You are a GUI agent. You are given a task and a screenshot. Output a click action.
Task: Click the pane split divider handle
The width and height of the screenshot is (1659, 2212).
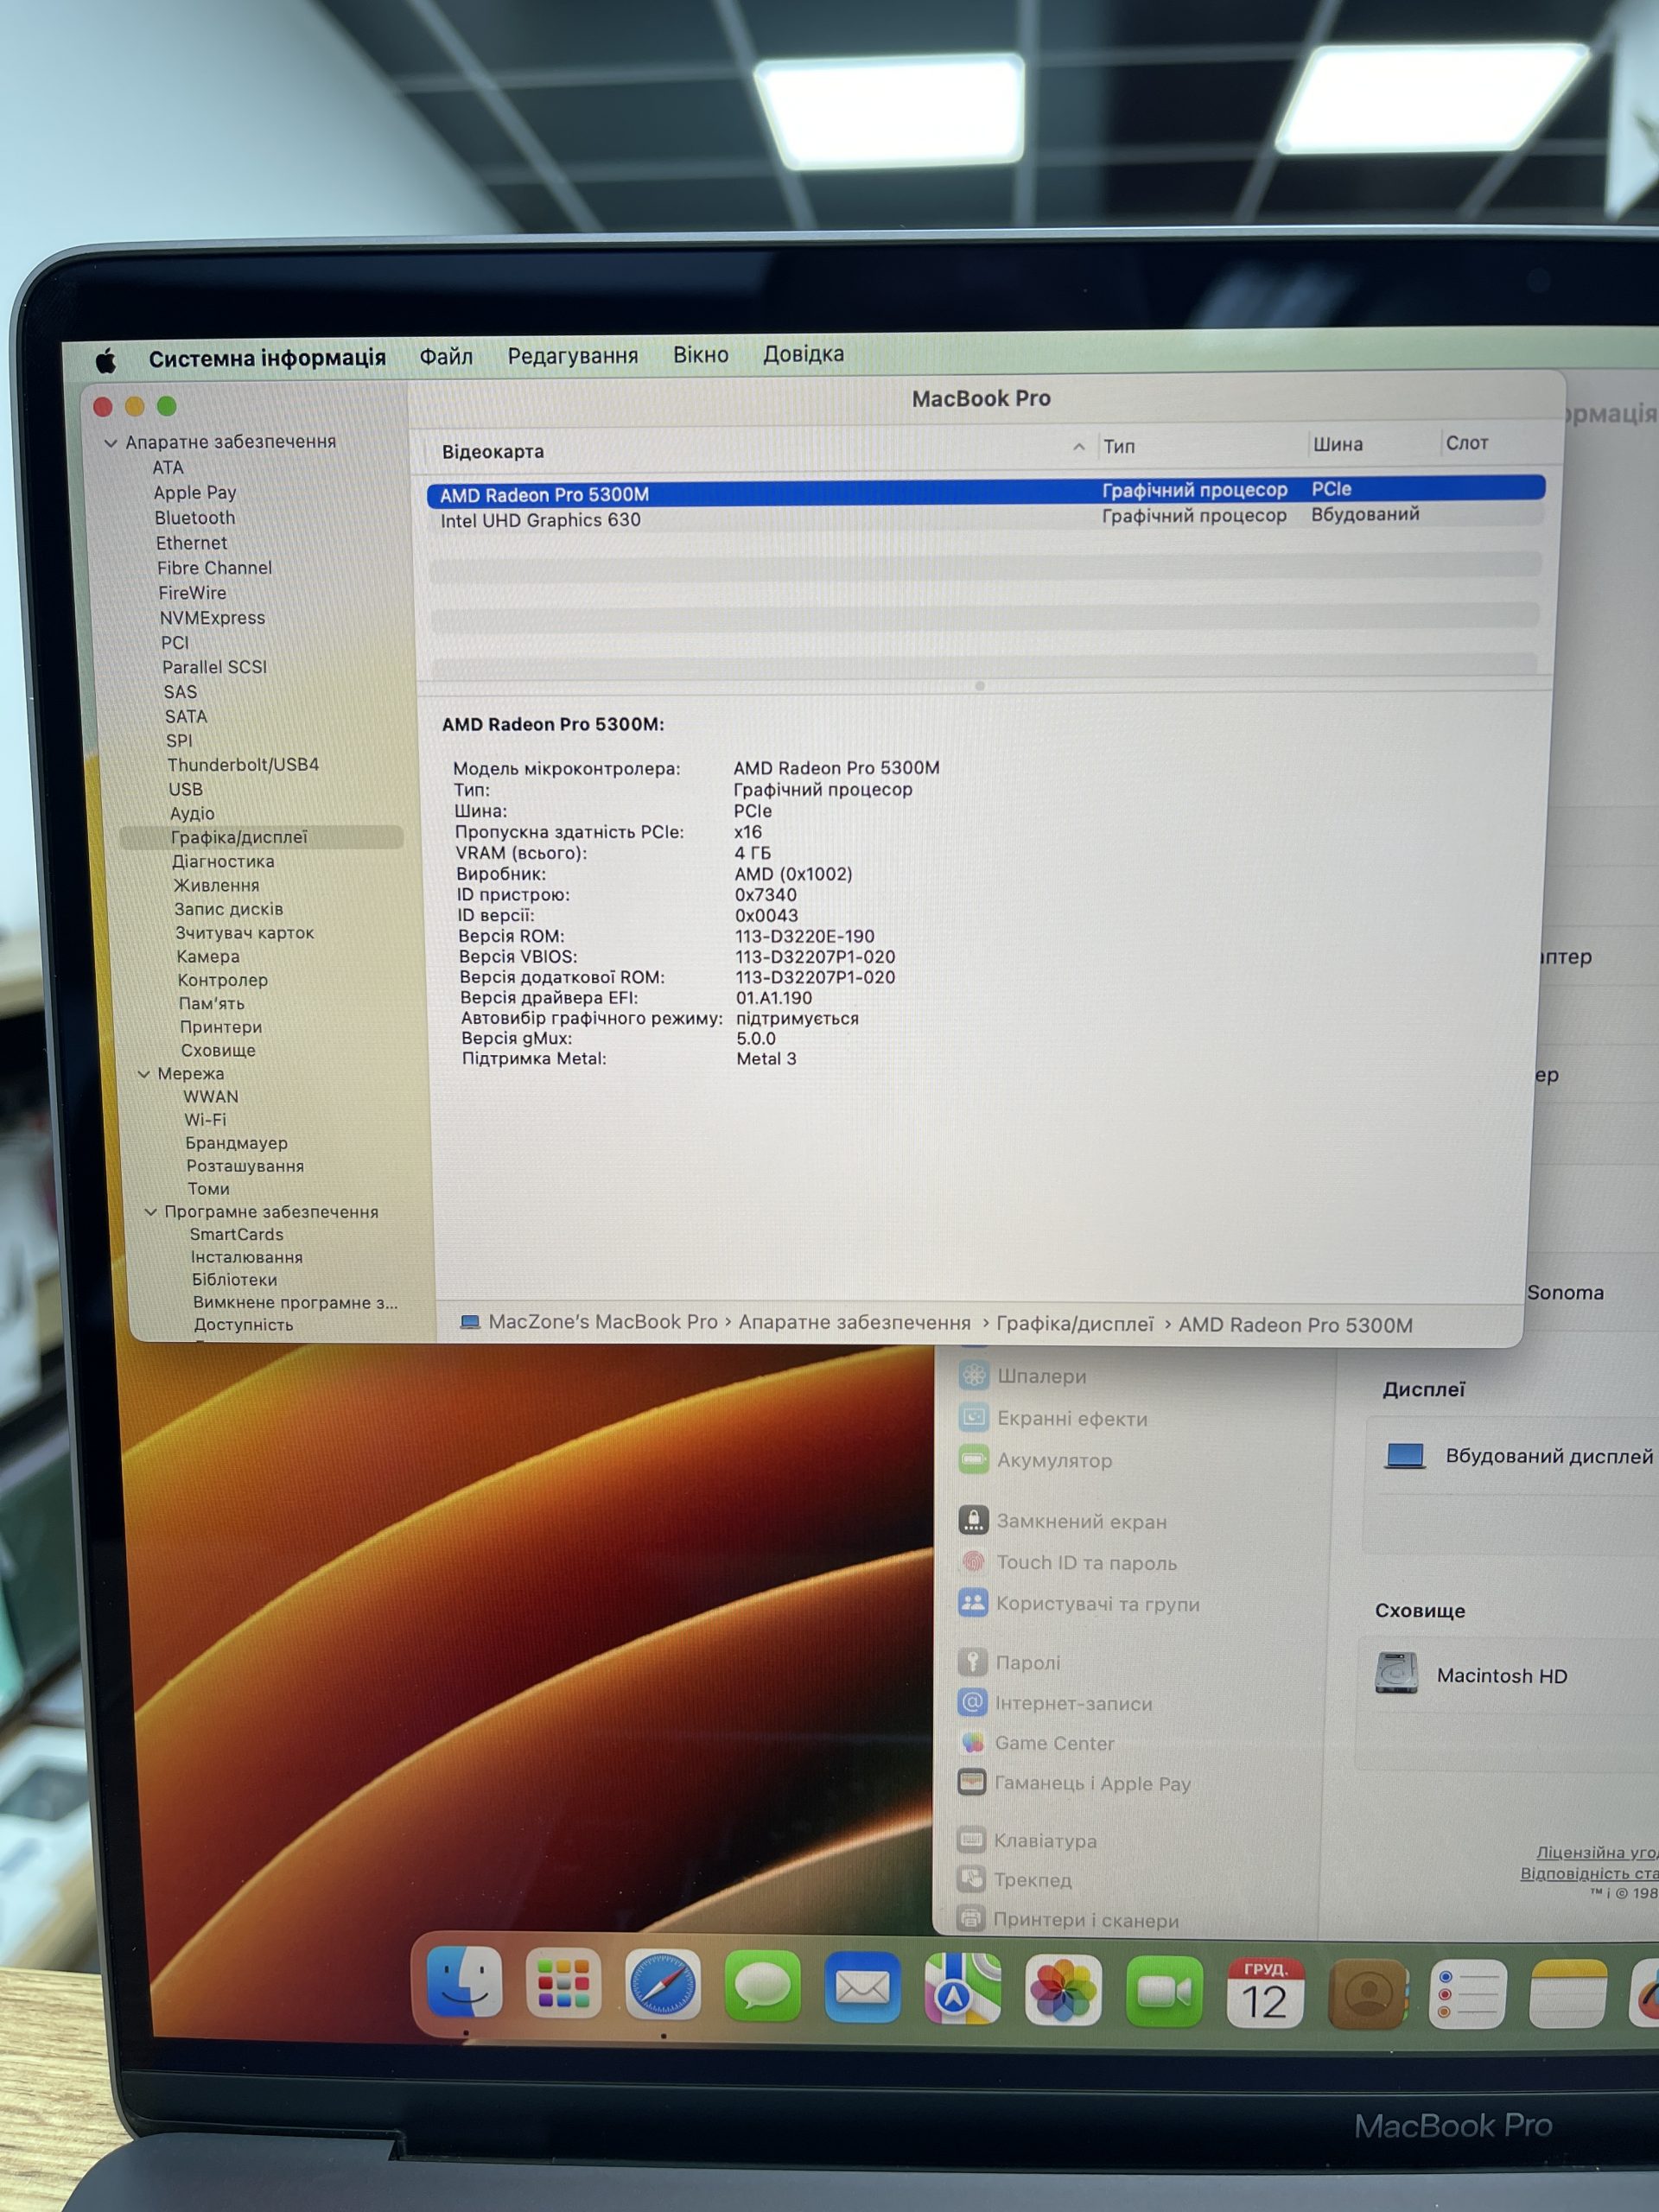(x=980, y=686)
